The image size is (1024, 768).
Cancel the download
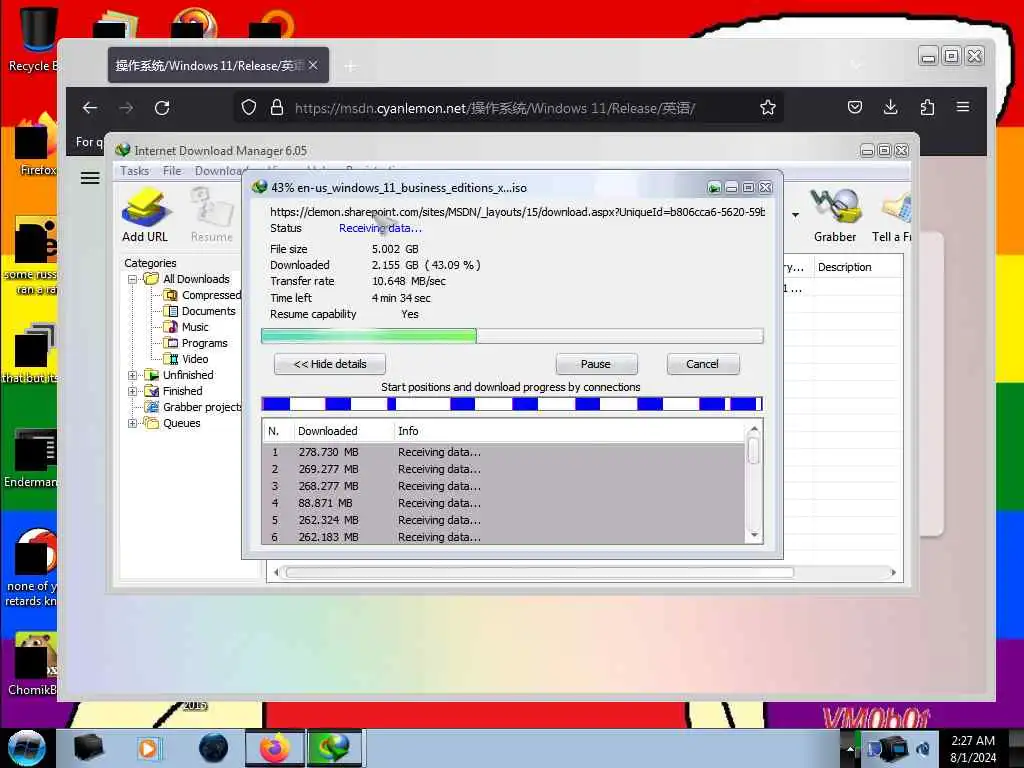click(703, 364)
